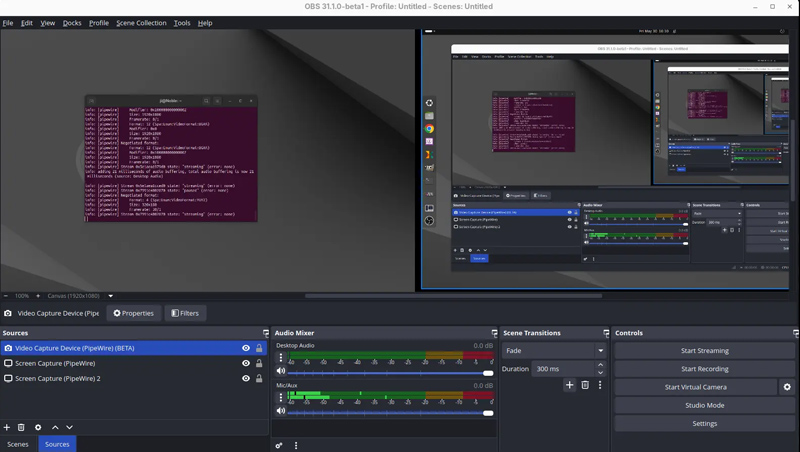Image resolution: width=800 pixels, height=452 pixels.
Task: Open the File menu
Action: [8, 23]
